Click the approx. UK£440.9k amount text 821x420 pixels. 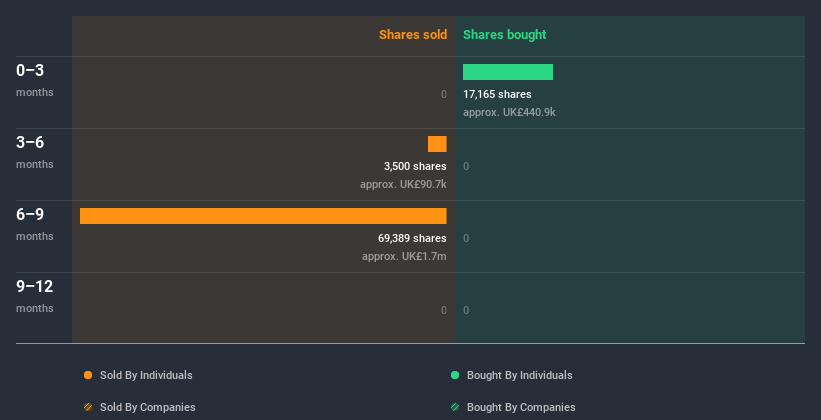(x=509, y=112)
